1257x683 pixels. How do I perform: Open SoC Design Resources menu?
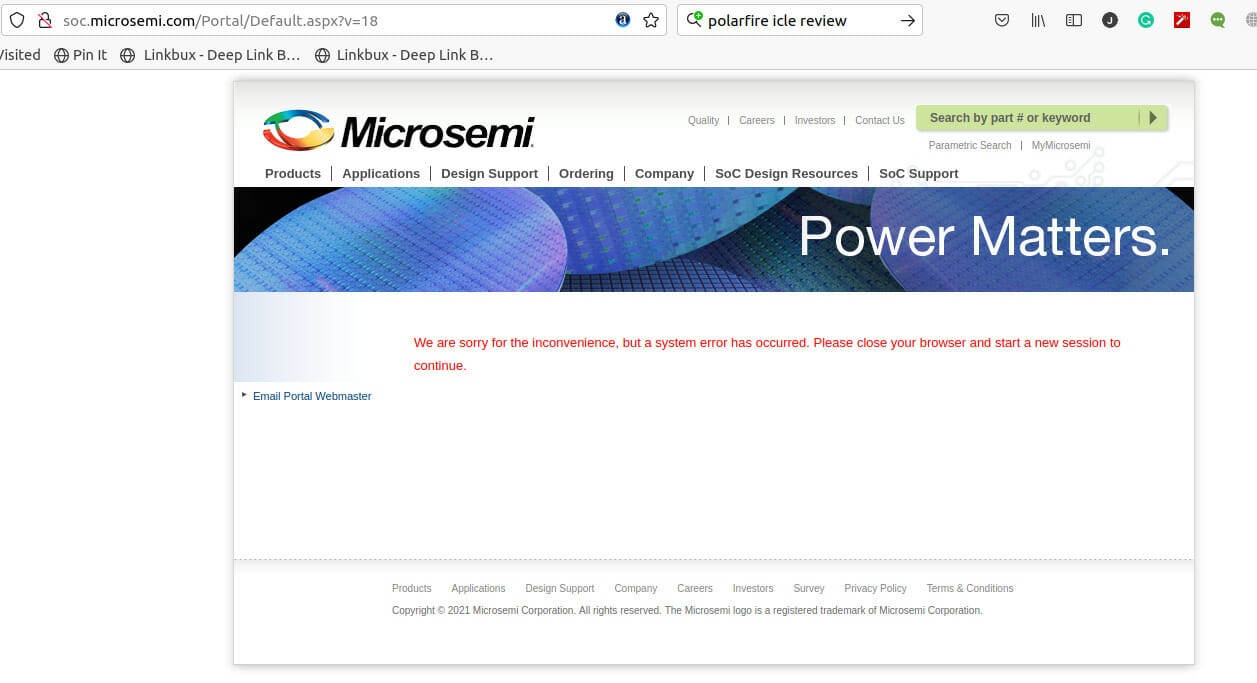point(786,173)
